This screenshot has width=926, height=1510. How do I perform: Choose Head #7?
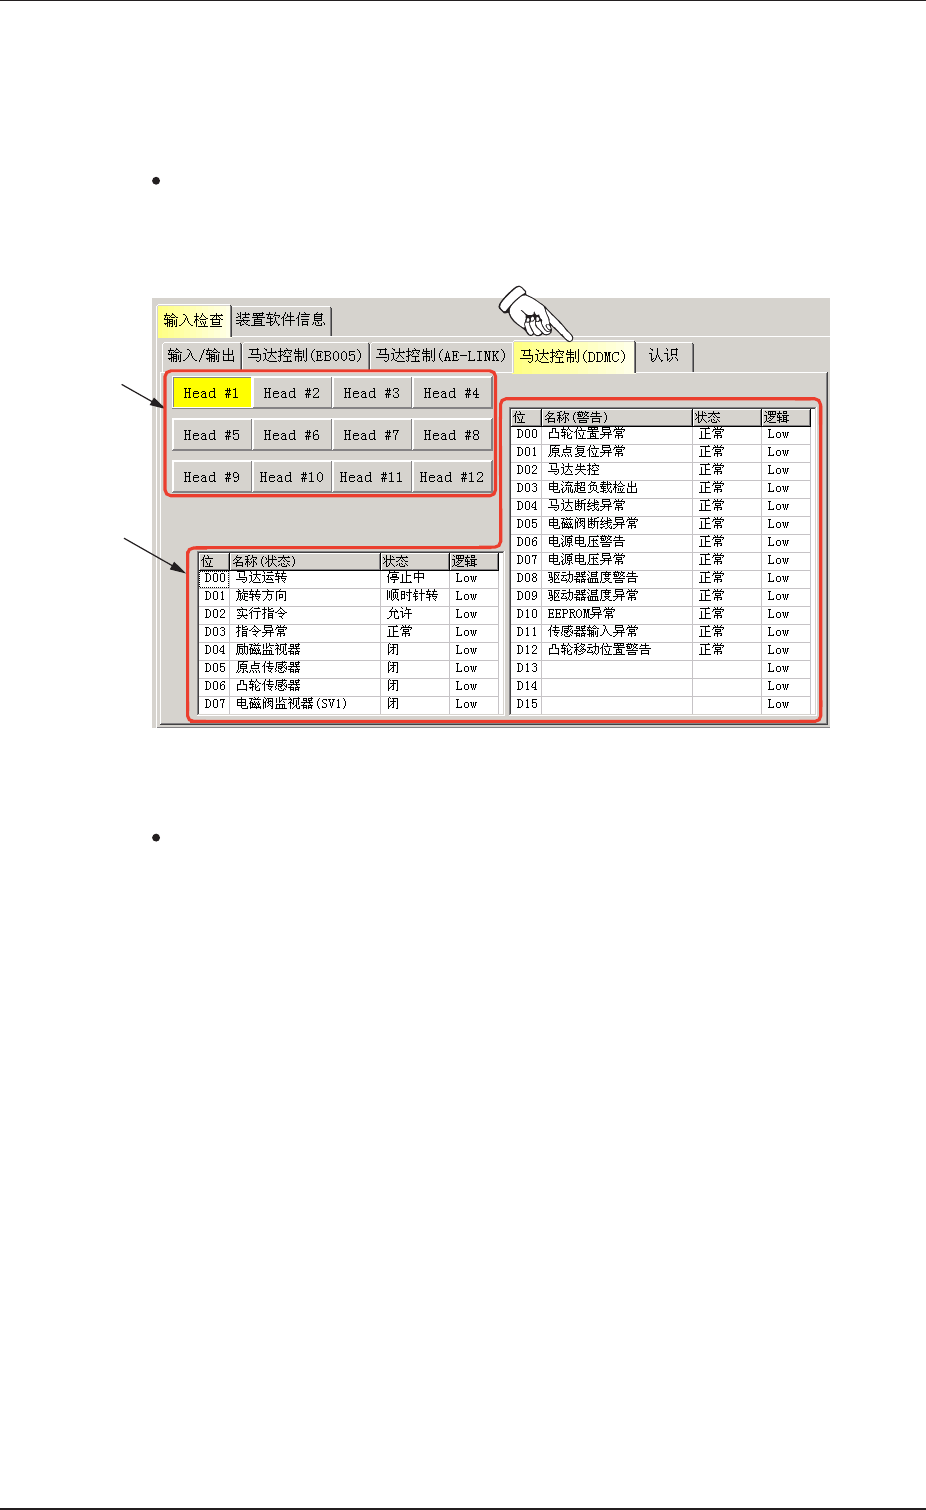point(372,435)
